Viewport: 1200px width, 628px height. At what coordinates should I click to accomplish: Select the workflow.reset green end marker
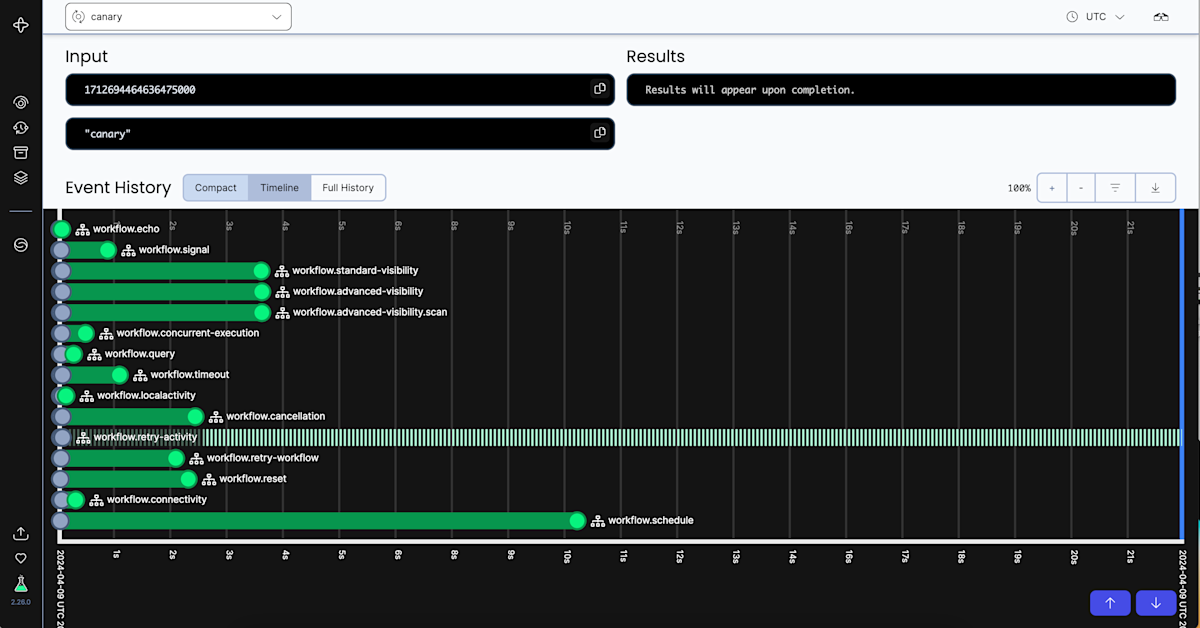[x=189, y=479]
